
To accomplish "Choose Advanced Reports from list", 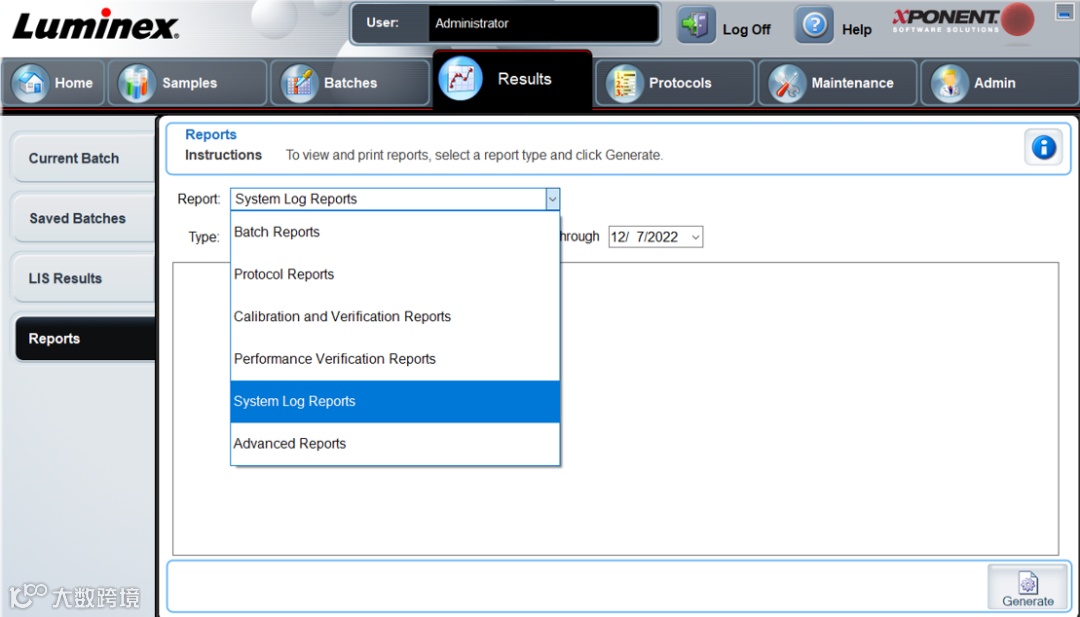I will pyautogui.click(x=395, y=443).
